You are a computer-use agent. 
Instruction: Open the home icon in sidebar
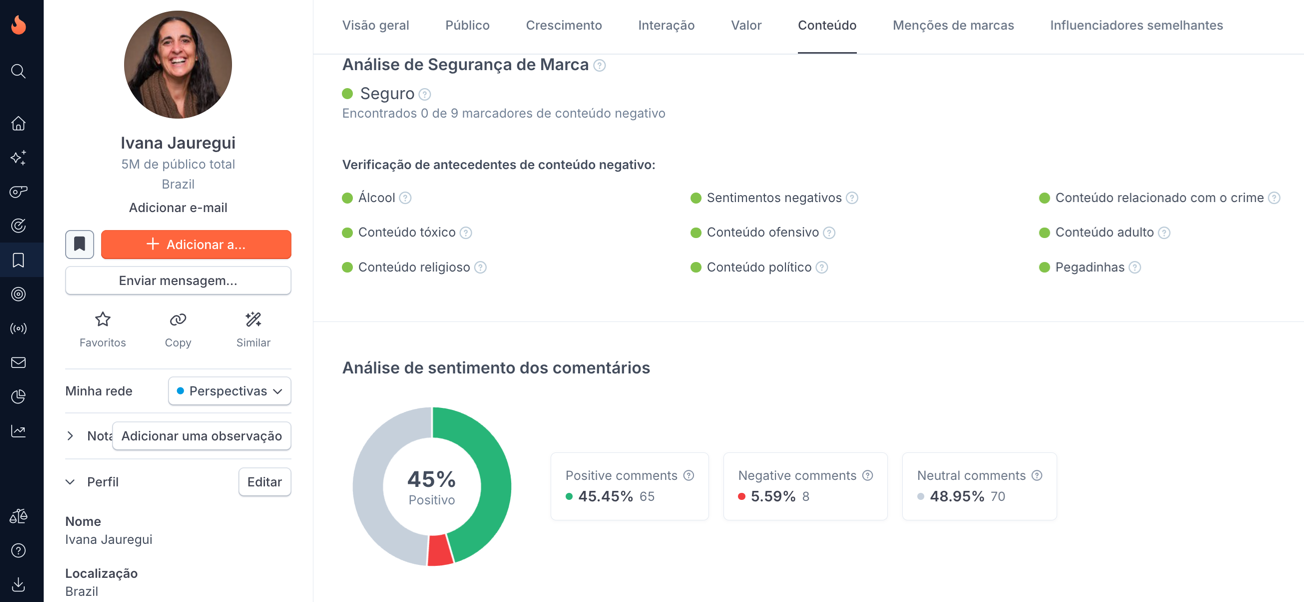[x=18, y=124]
